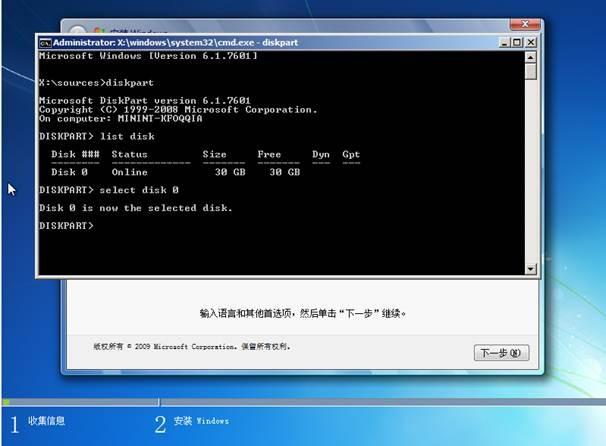Click the 'Online' status value
This screenshot has height=446, width=606.
(x=129, y=172)
